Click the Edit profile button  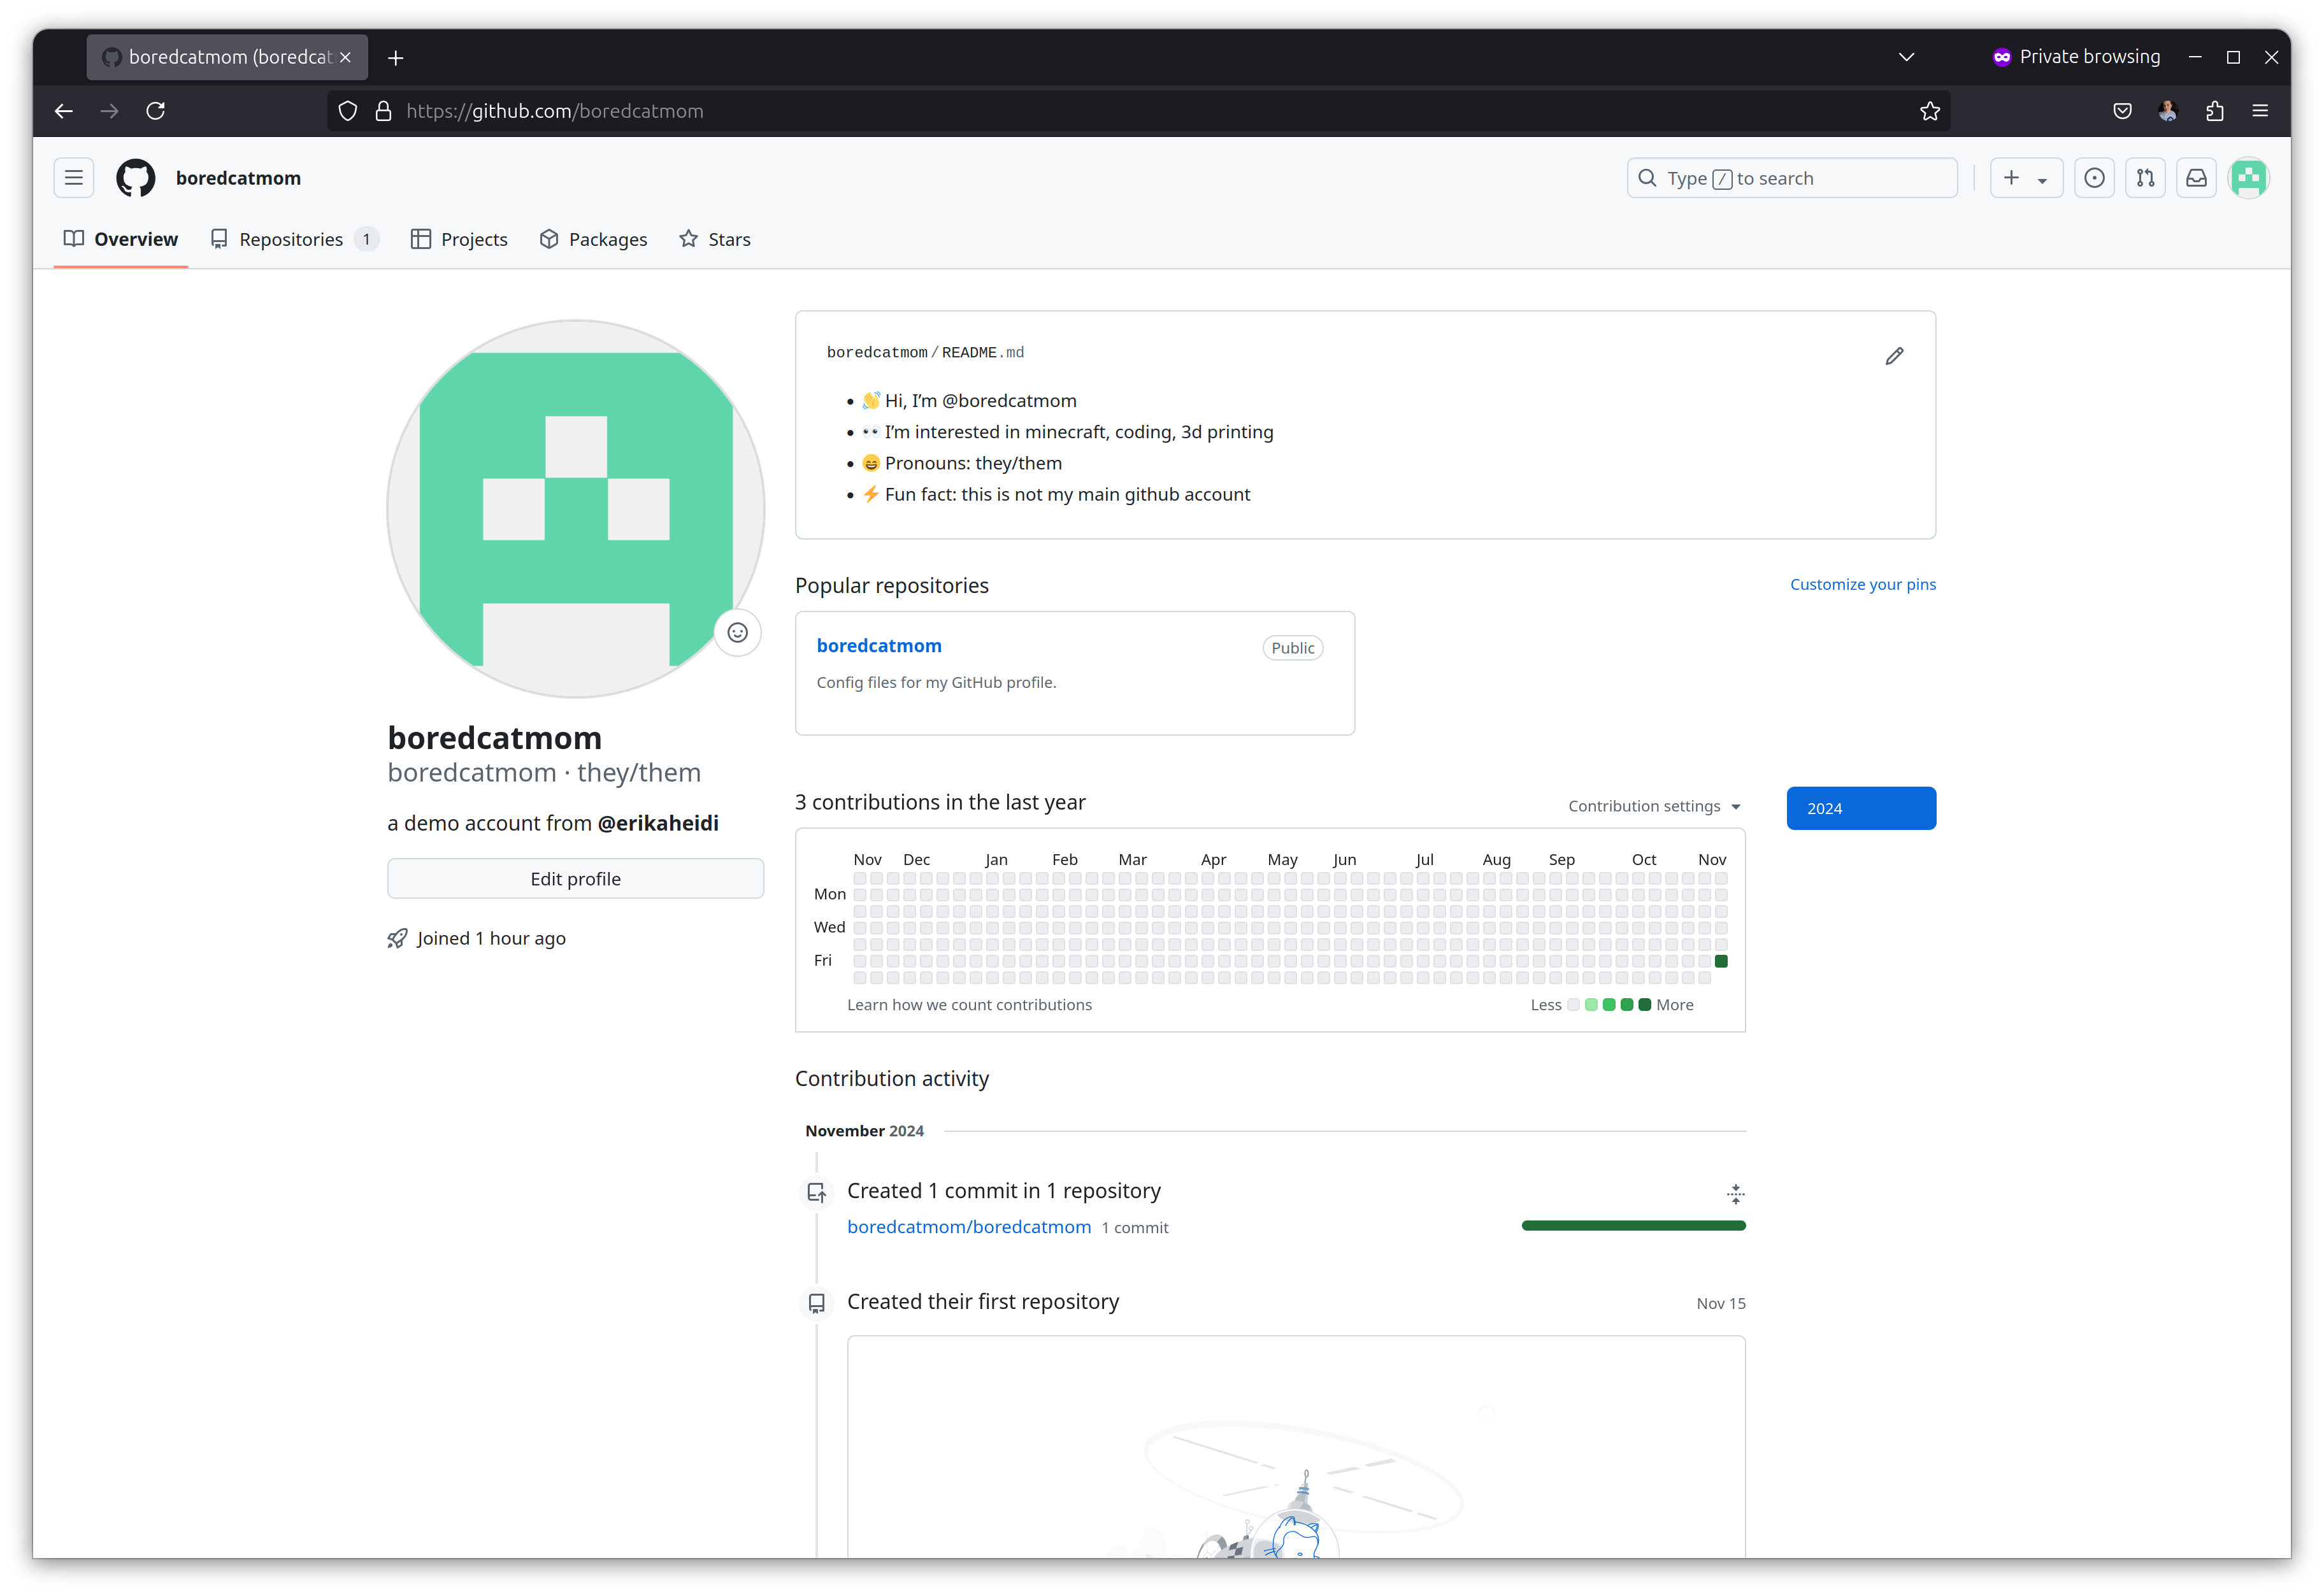click(575, 878)
